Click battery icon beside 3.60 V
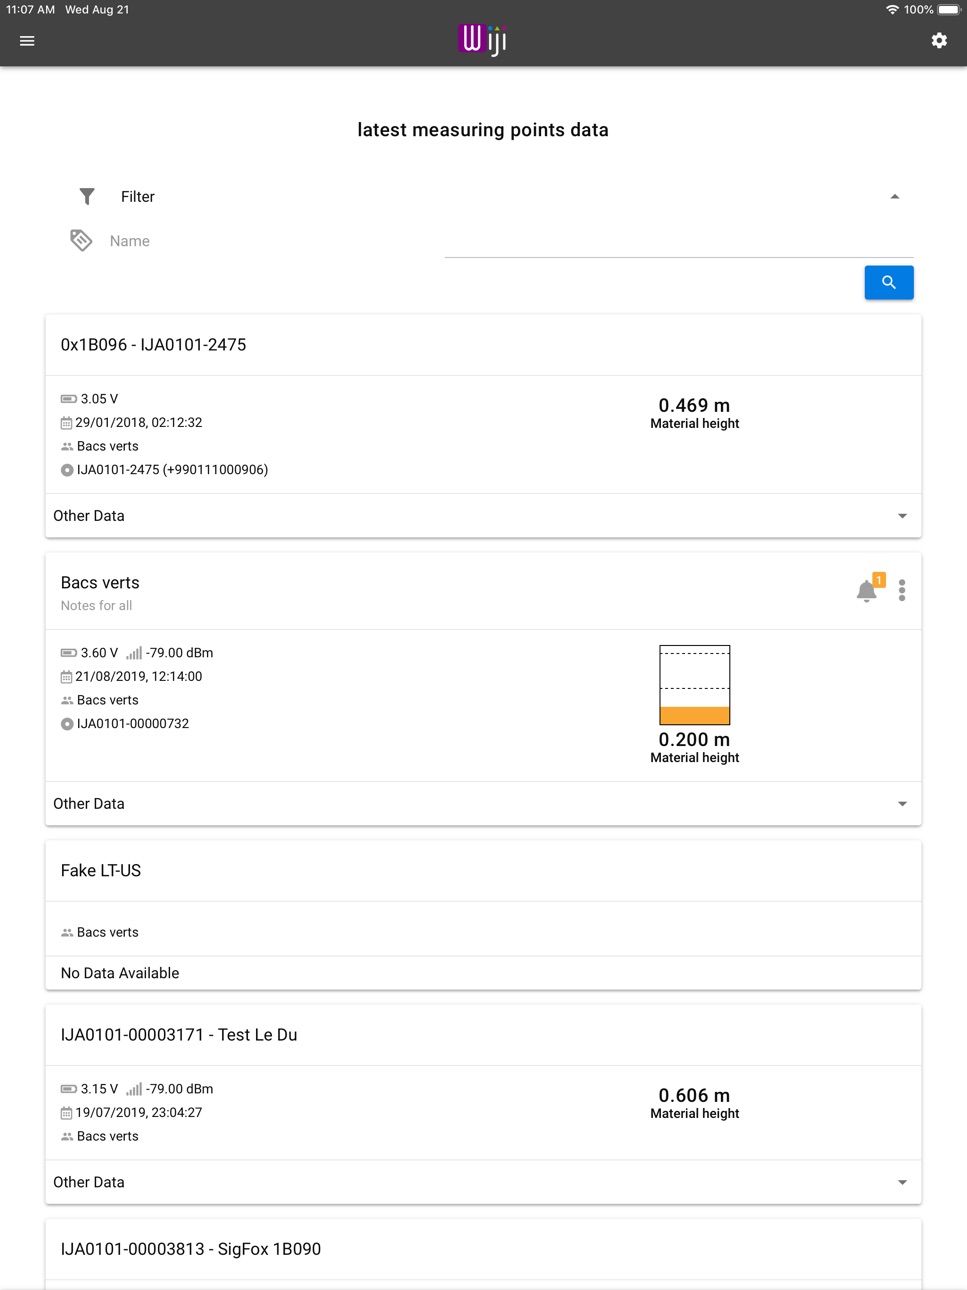Viewport: 967px width, 1290px height. point(68,653)
